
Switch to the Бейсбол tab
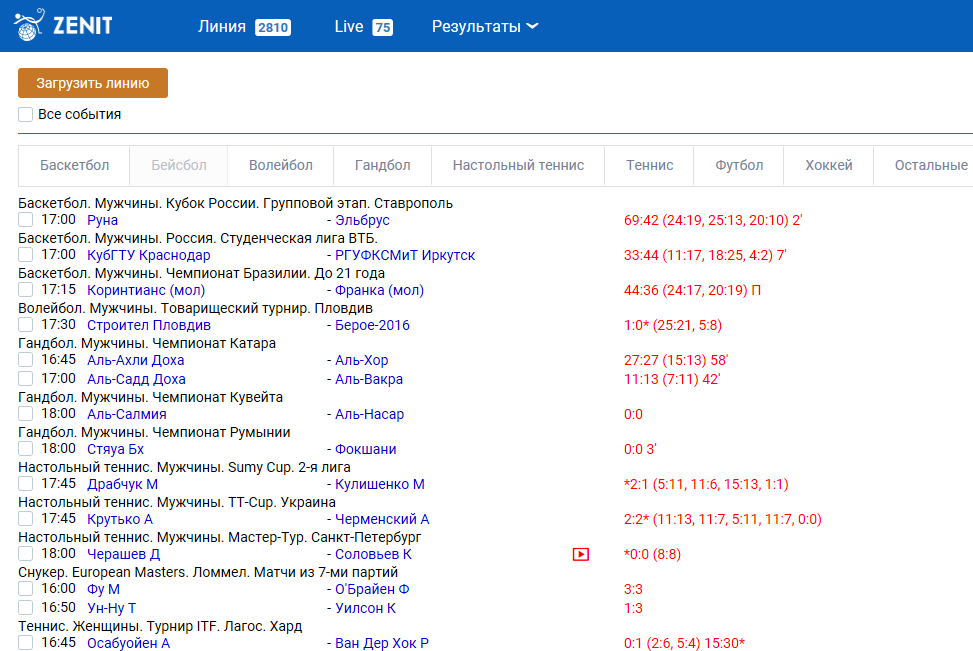tap(179, 165)
